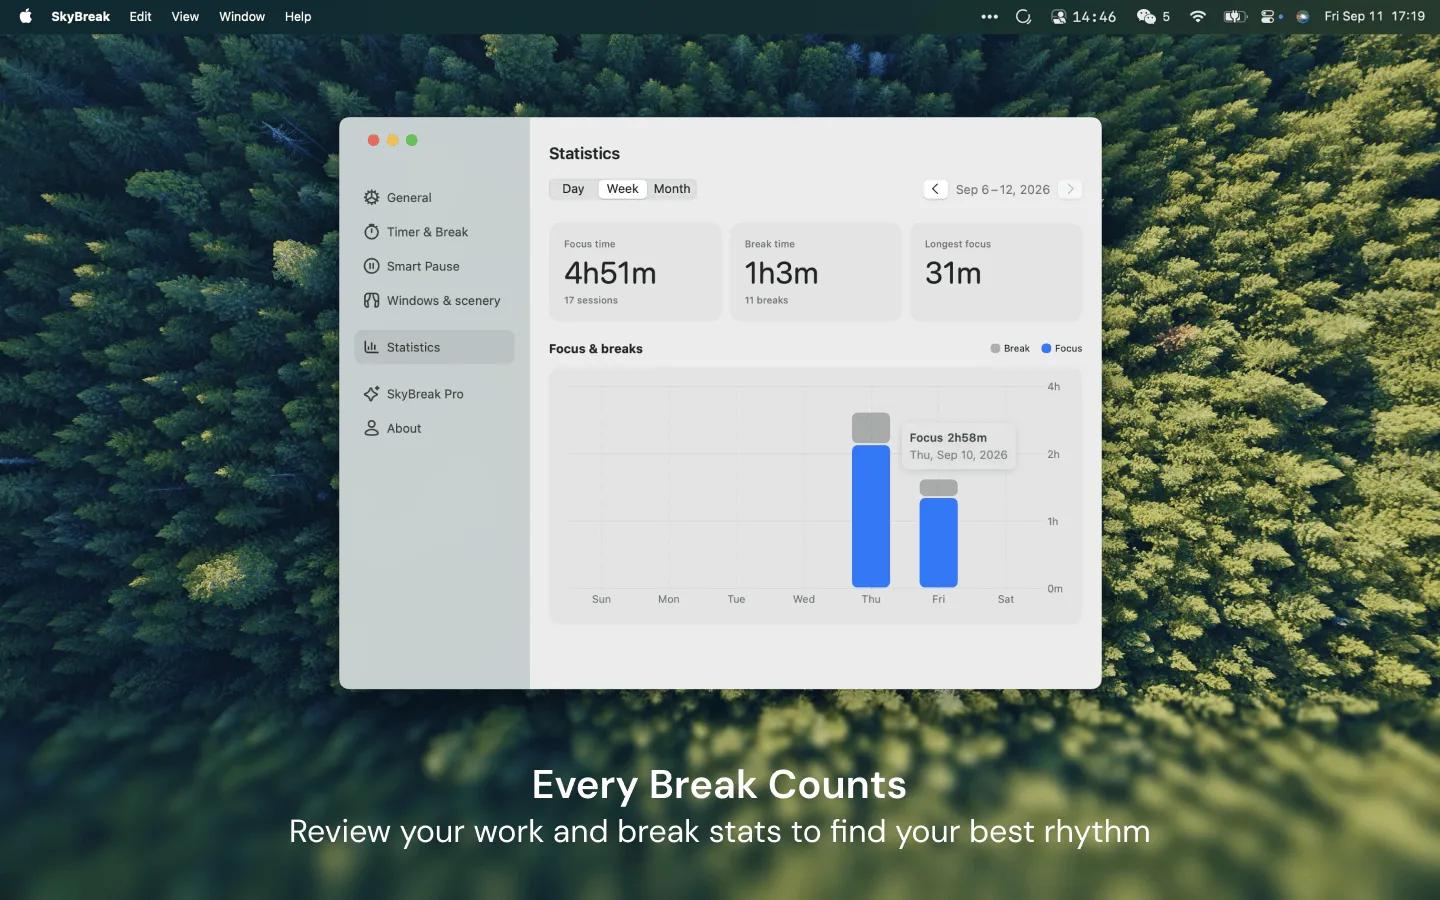
Task: Open the SkyBreak Pro sparkle icon
Action: tap(371, 394)
